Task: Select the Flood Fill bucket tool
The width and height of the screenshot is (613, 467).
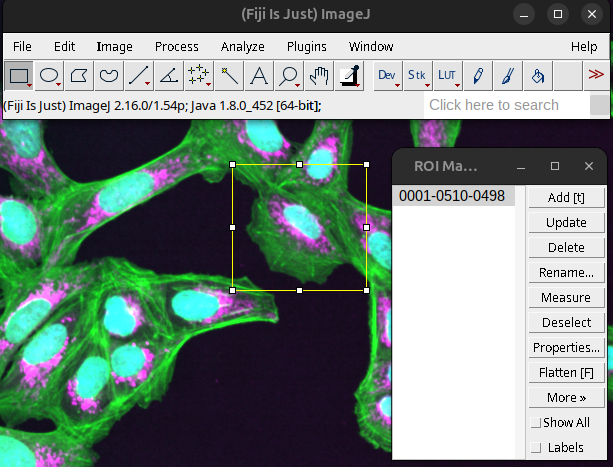Action: coord(538,75)
